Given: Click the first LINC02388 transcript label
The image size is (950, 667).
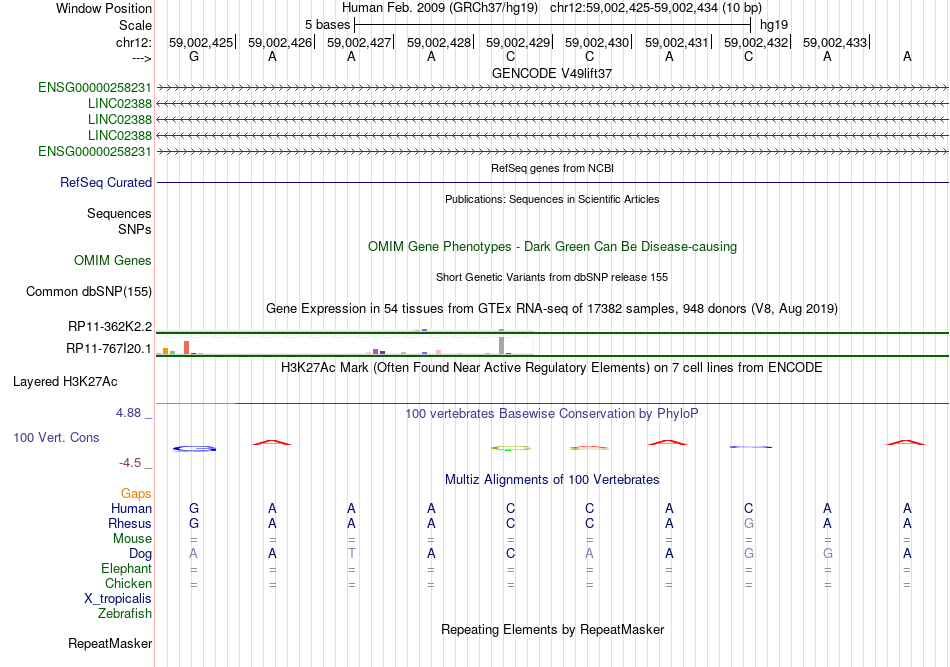Looking at the screenshot, I should click(119, 103).
